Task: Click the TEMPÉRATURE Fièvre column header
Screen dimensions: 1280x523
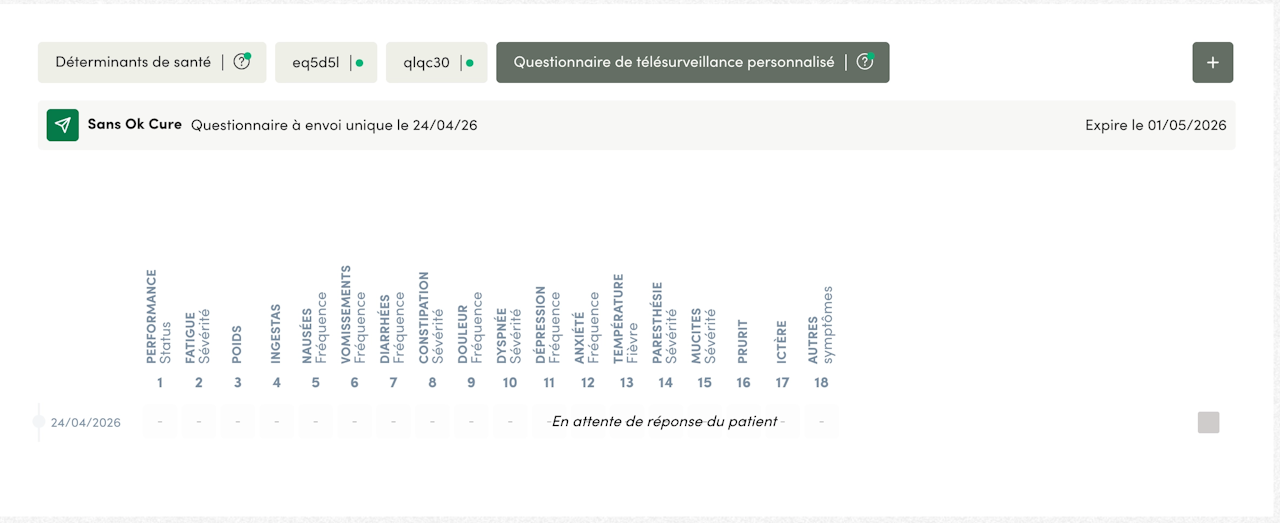Action: pyautogui.click(x=625, y=318)
